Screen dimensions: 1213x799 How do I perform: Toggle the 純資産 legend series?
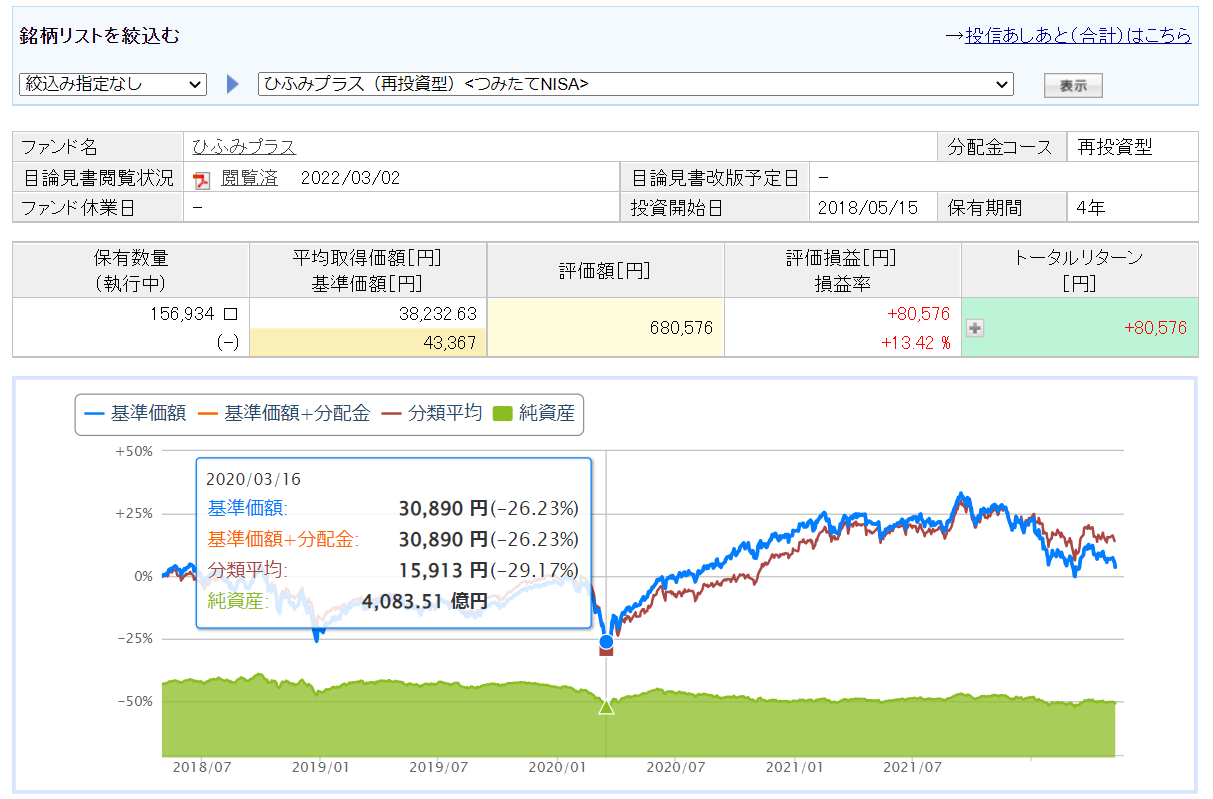(x=534, y=413)
